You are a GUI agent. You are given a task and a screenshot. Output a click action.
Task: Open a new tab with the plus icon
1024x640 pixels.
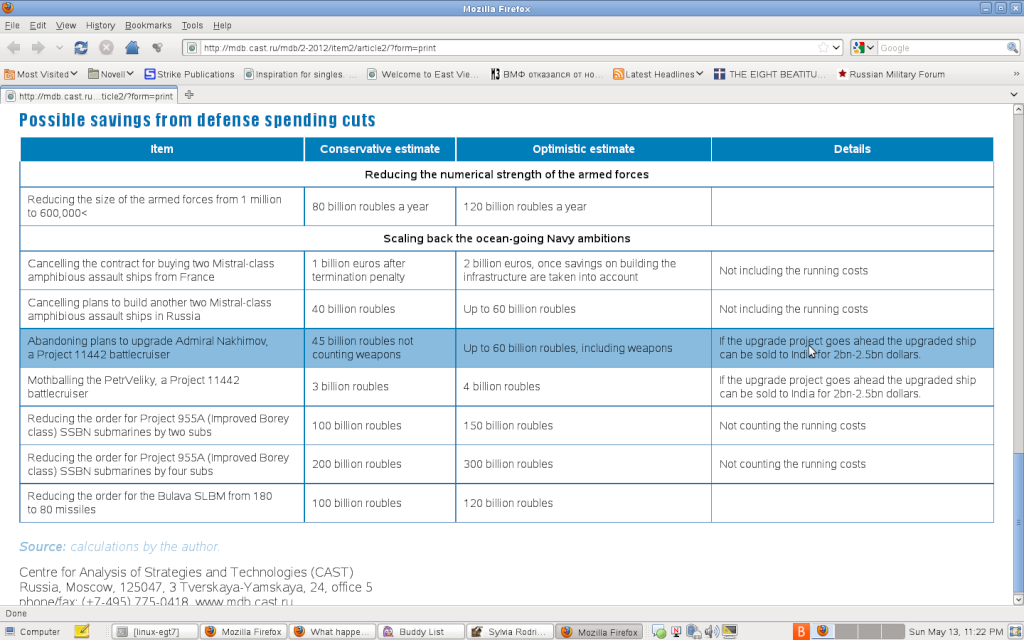(189, 95)
